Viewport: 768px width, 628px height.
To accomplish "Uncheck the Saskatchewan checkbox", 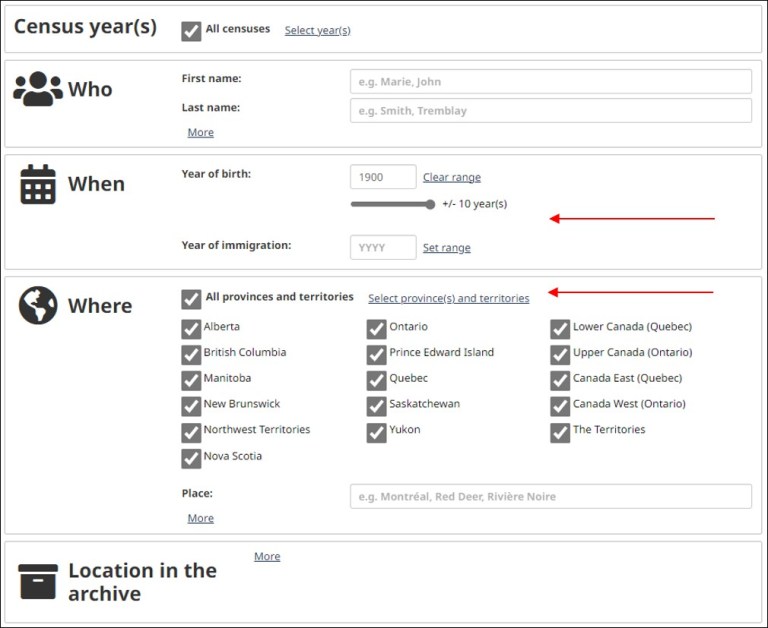I will click(x=376, y=407).
